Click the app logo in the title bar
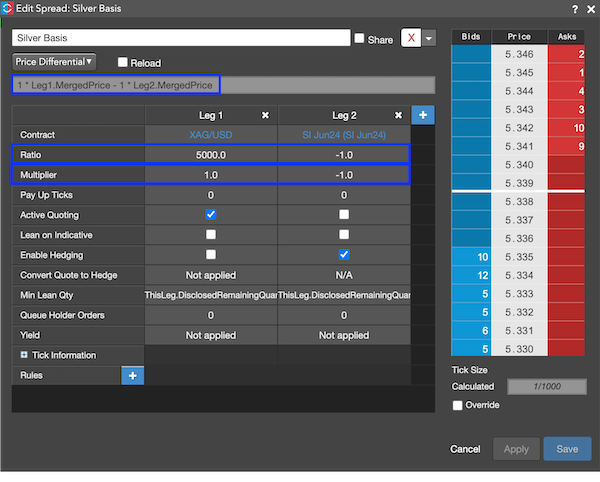Viewport: 600px width, 482px height. point(7,8)
